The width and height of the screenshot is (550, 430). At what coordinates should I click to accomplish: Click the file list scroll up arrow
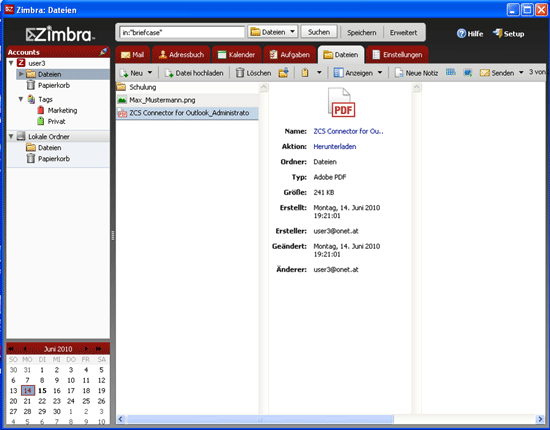[x=264, y=87]
